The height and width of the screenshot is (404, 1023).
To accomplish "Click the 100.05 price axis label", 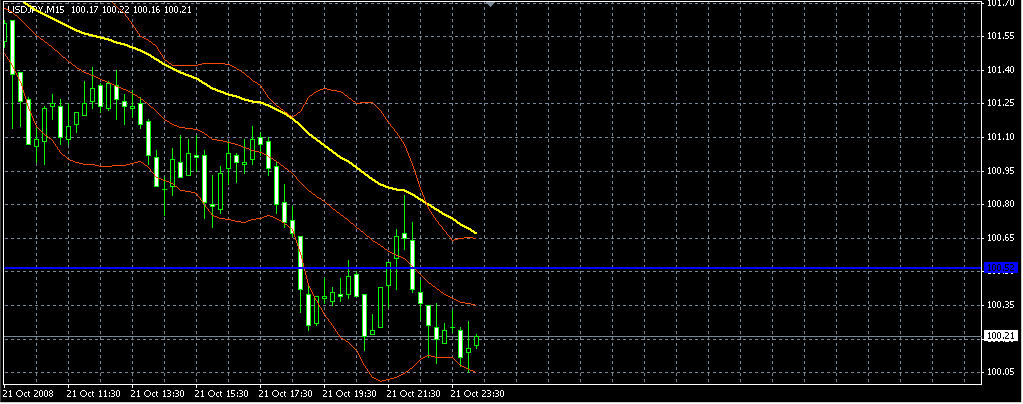I will (1001, 372).
